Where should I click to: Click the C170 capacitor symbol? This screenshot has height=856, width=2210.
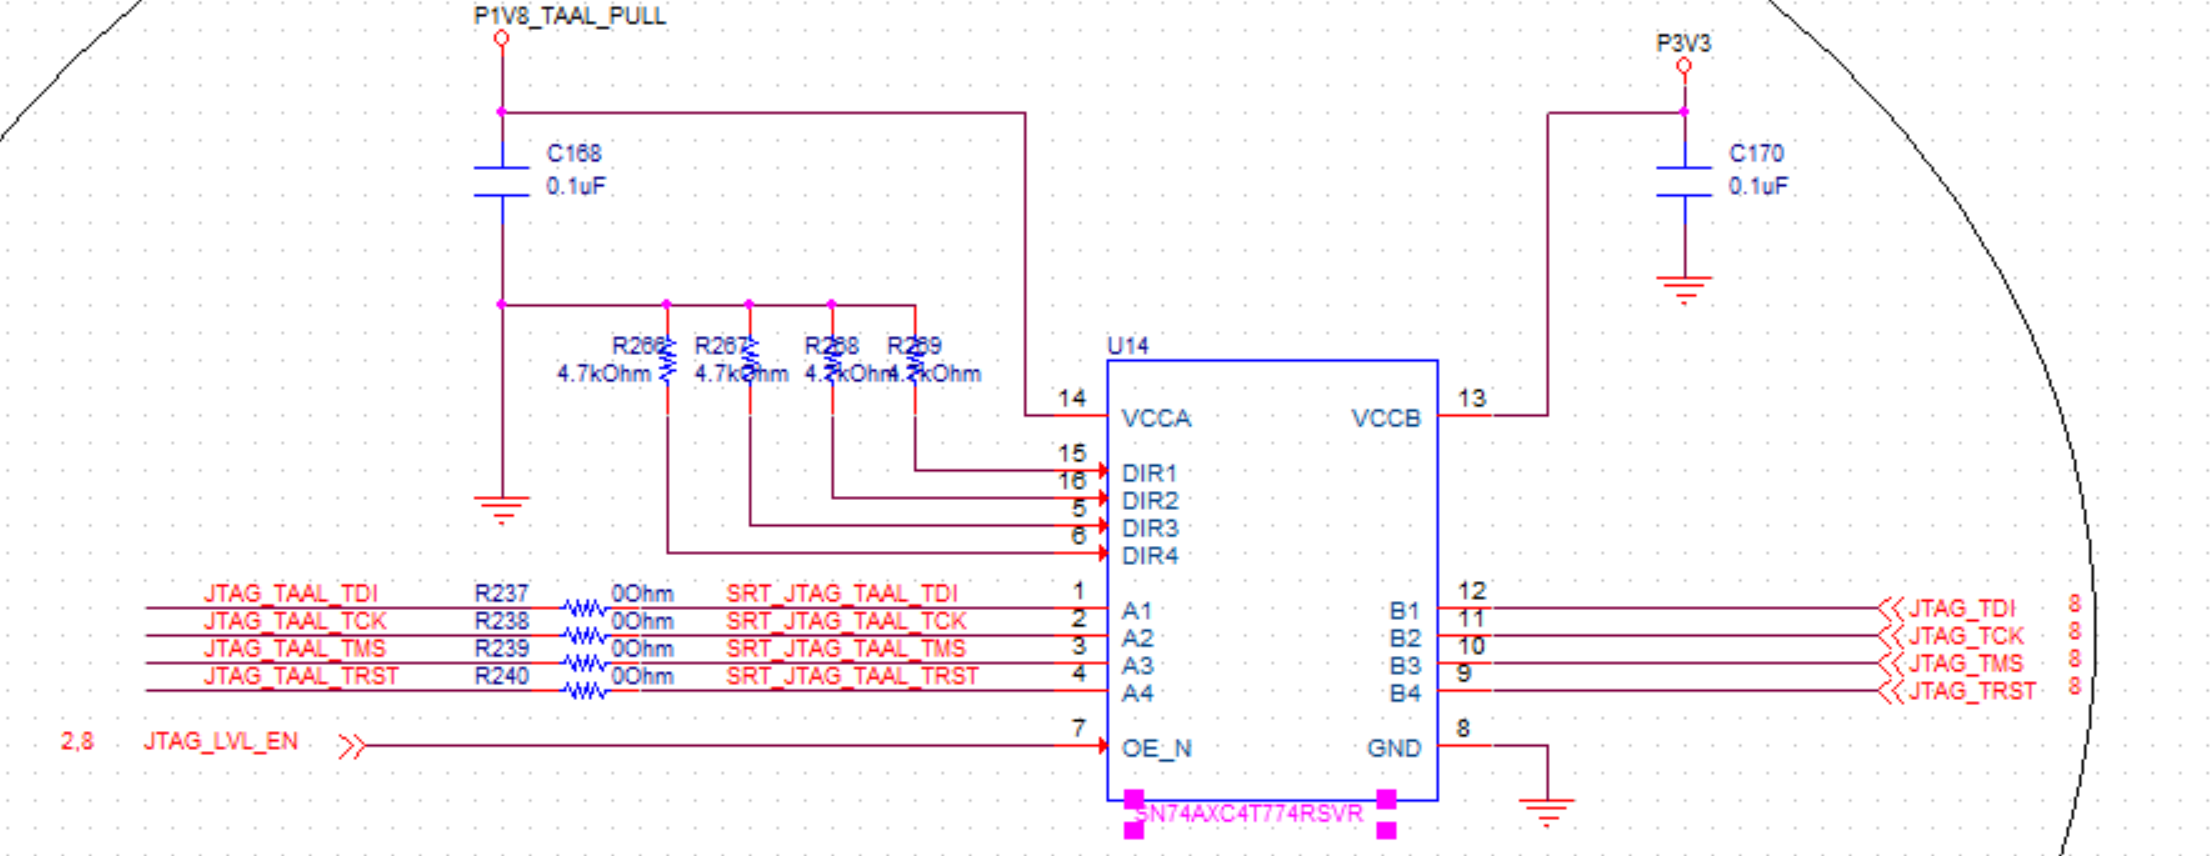[x=1684, y=181]
